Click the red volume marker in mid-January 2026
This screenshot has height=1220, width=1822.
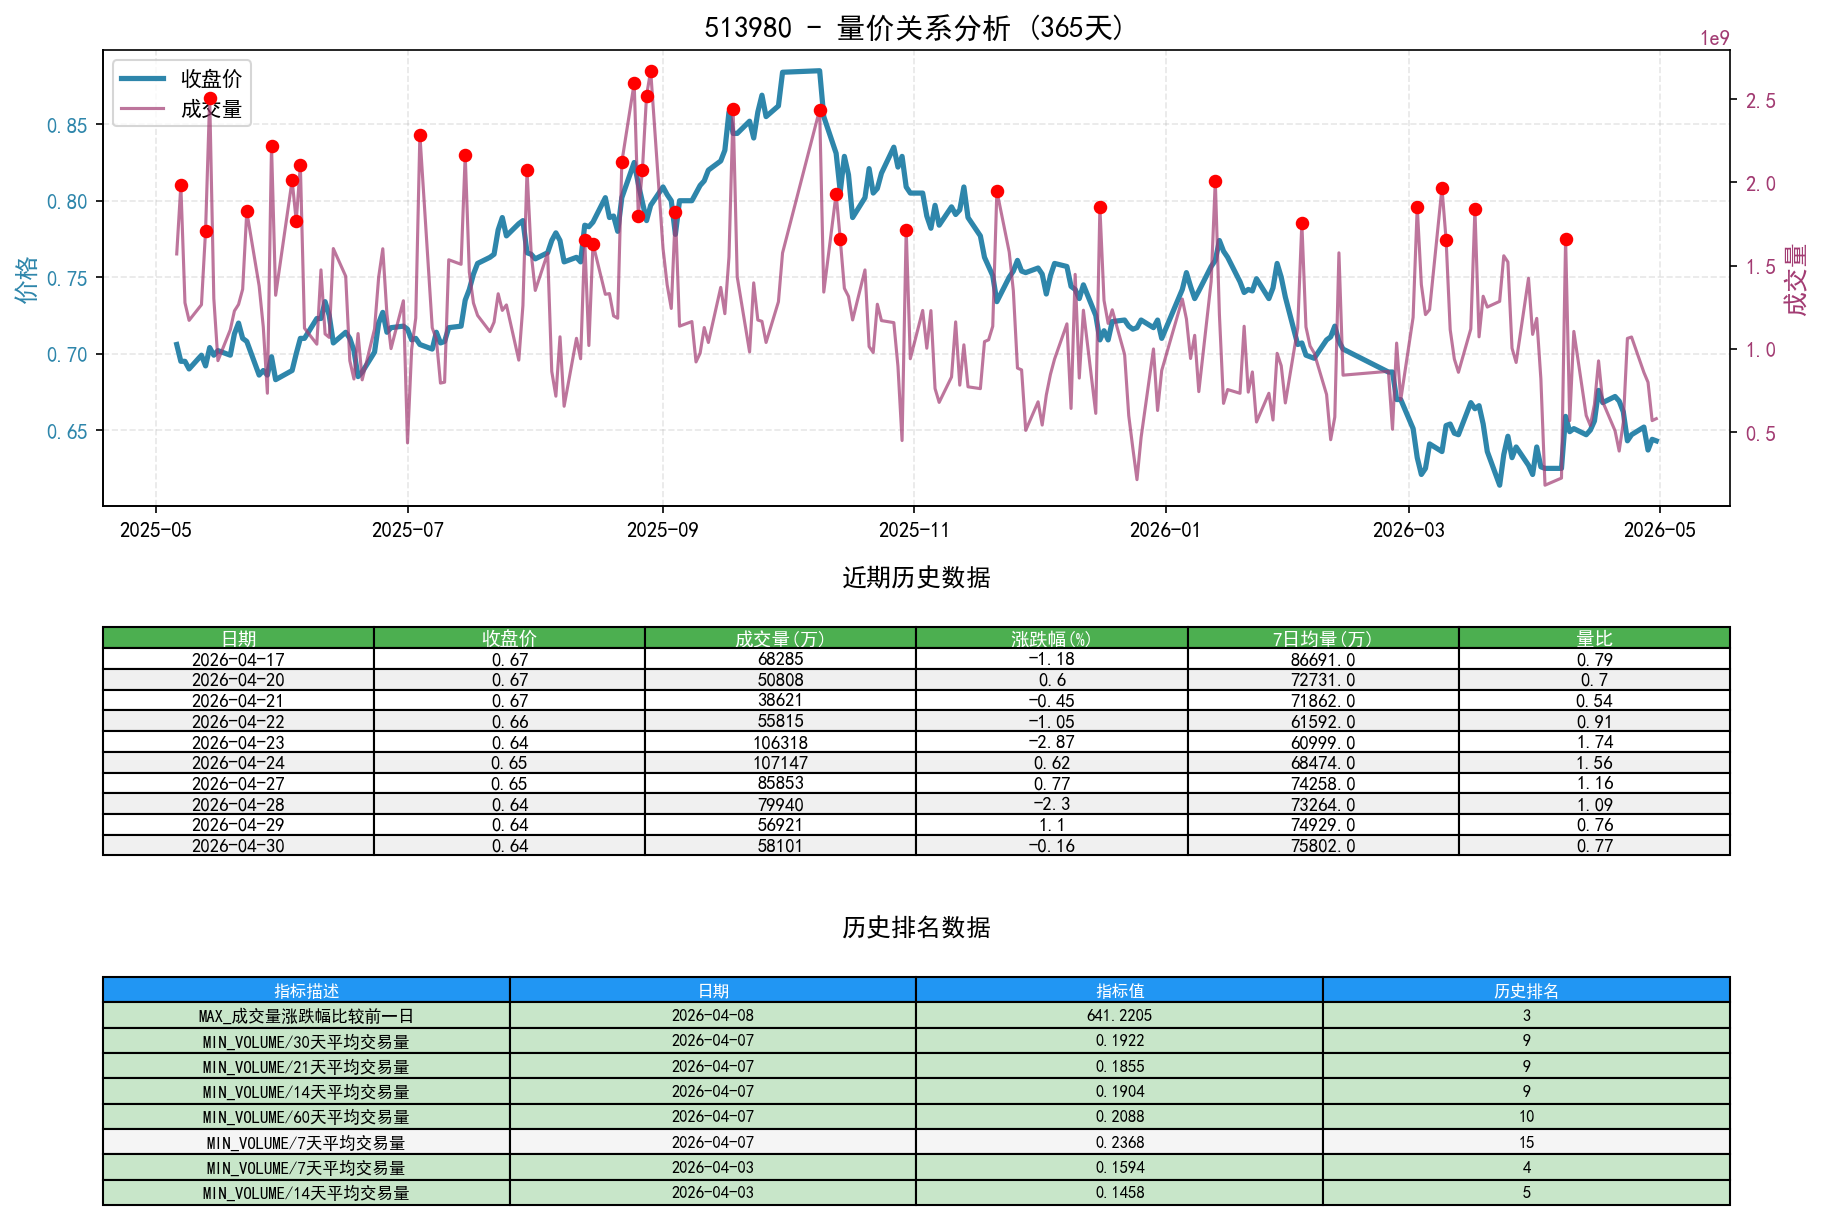[1215, 181]
